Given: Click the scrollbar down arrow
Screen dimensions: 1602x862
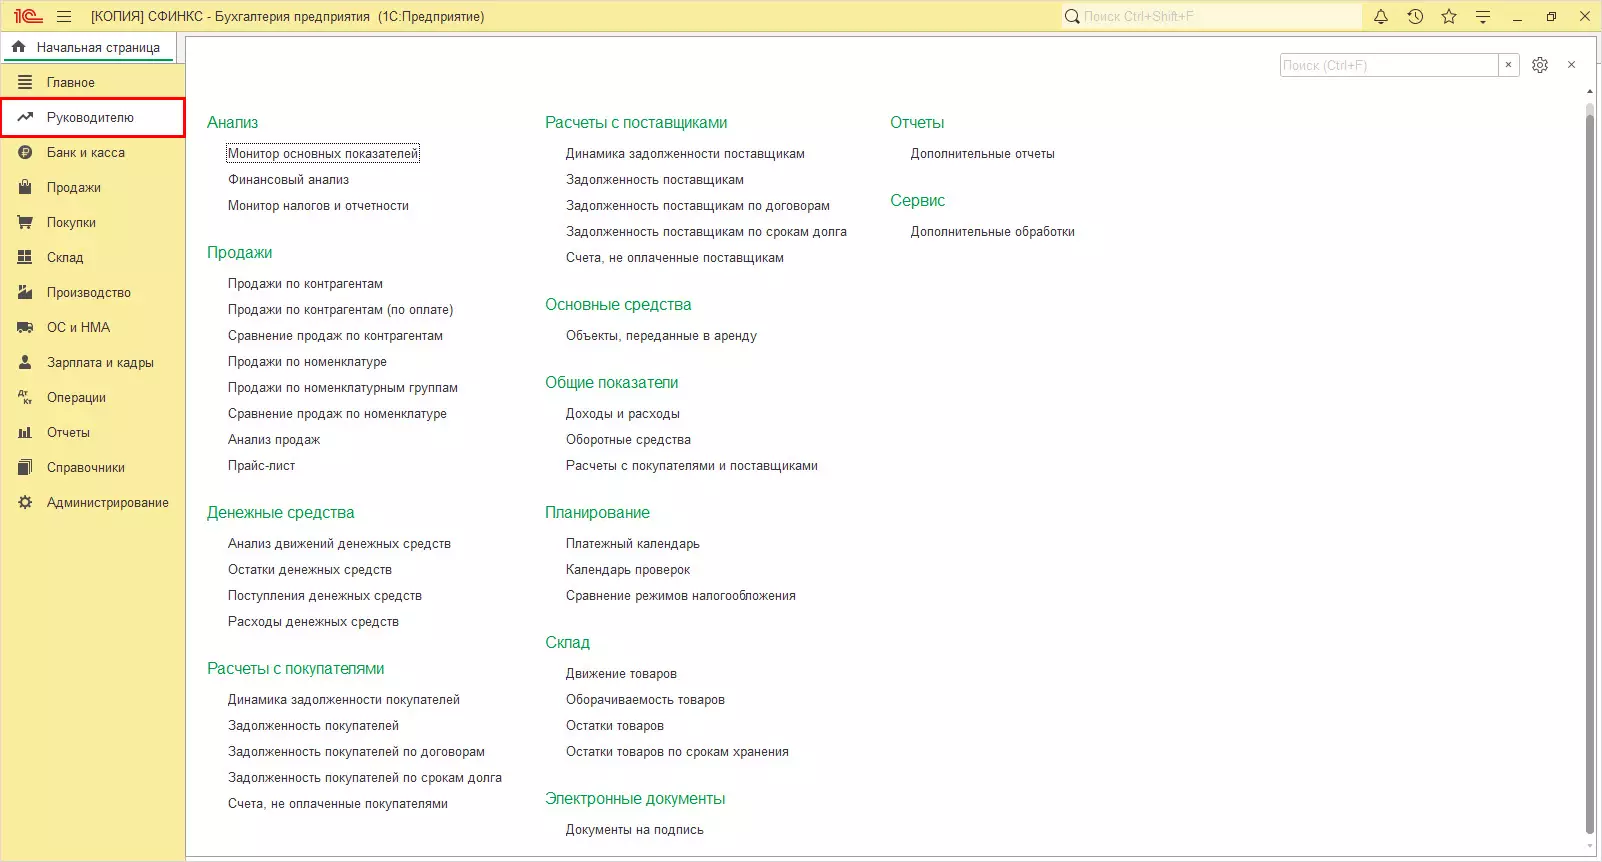Looking at the screenshot, I should tap(1590, 847).
